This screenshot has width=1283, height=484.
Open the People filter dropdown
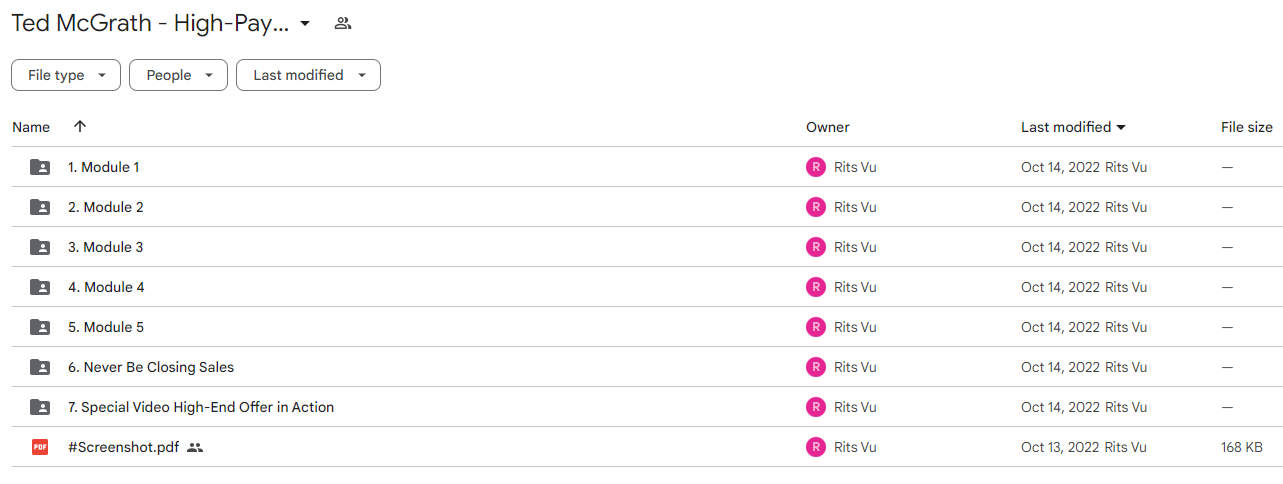click(178, 75)
